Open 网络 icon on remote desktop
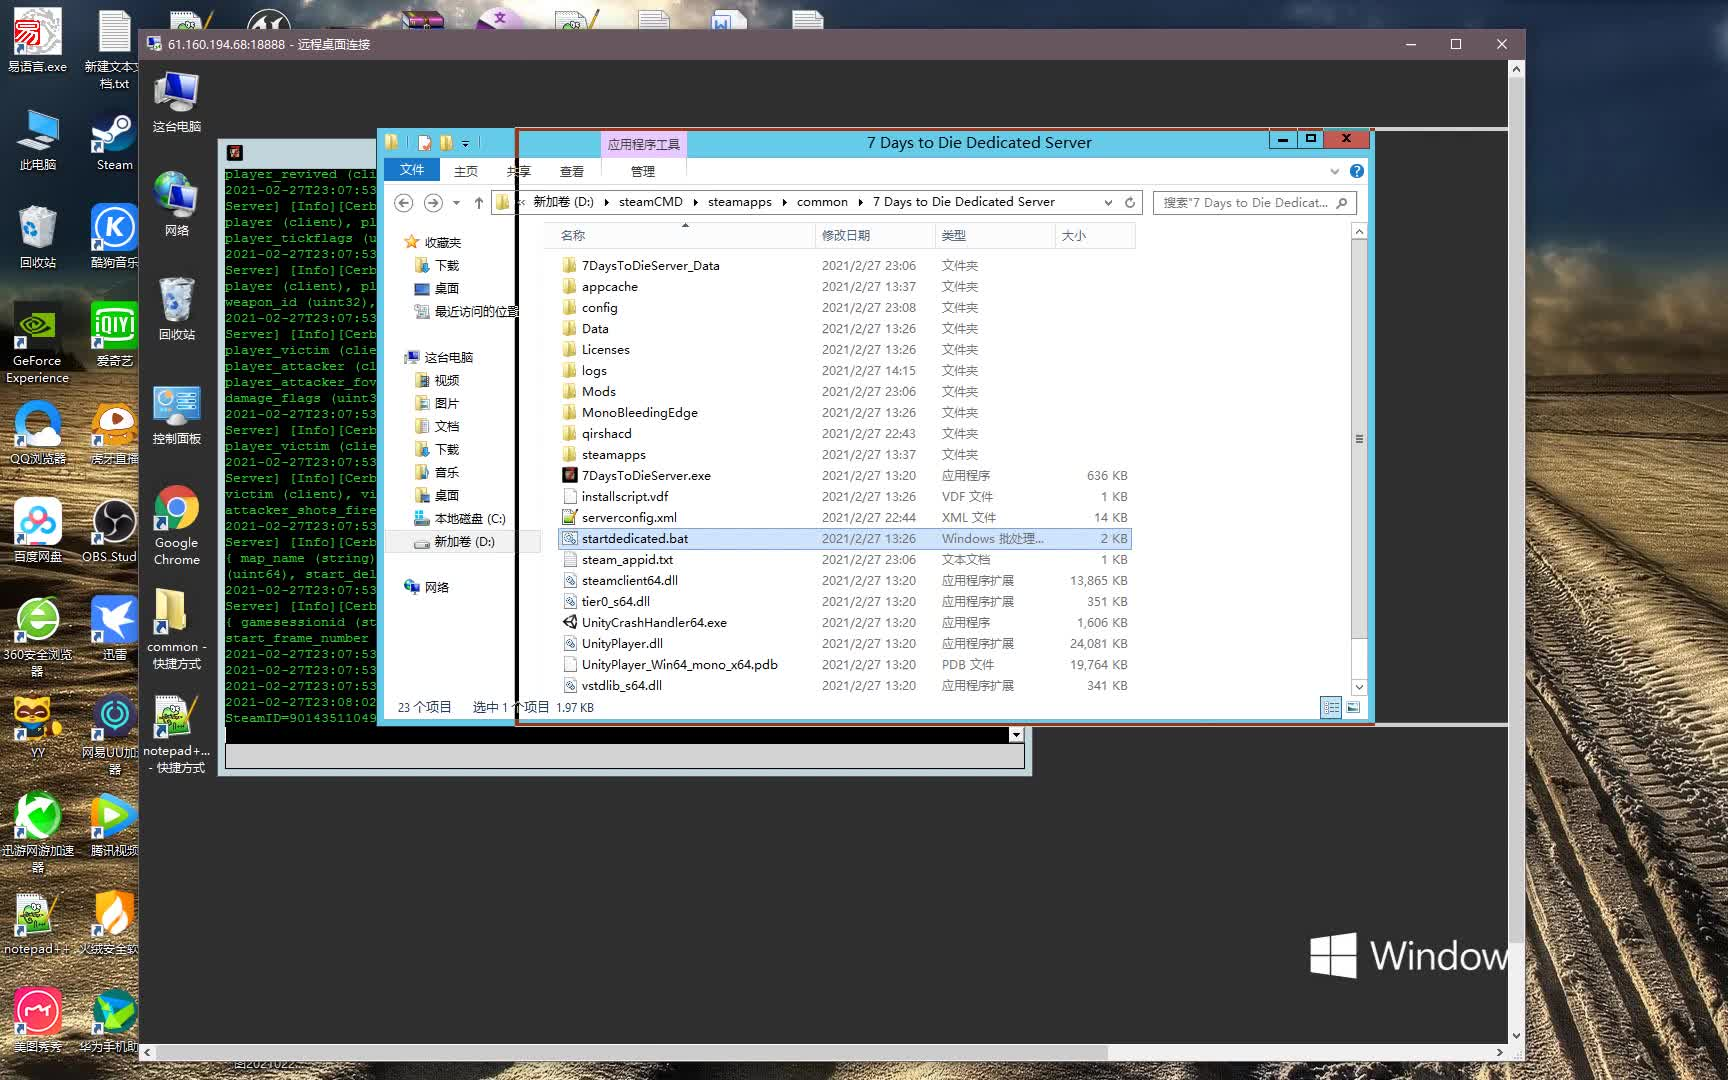1728x1080 pixels. (x=176, y=204)
